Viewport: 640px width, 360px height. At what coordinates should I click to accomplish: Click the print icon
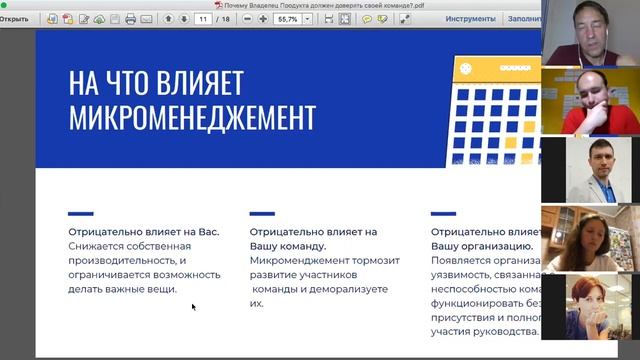(x=131, y=19)
